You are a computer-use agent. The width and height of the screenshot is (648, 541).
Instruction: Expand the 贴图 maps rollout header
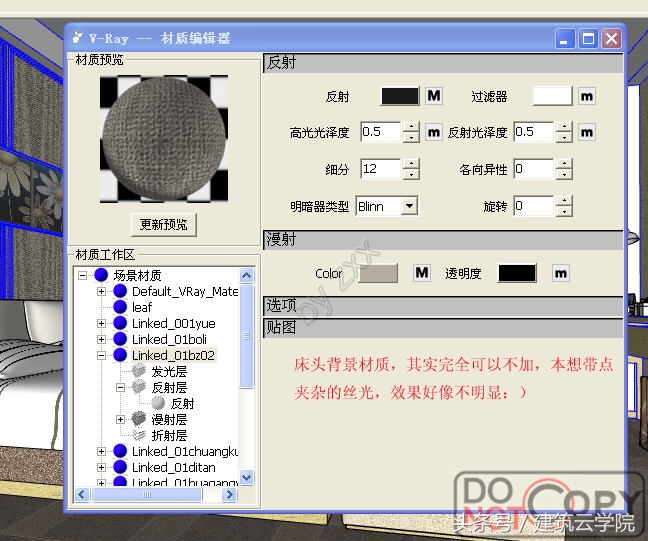pos(443,328)
